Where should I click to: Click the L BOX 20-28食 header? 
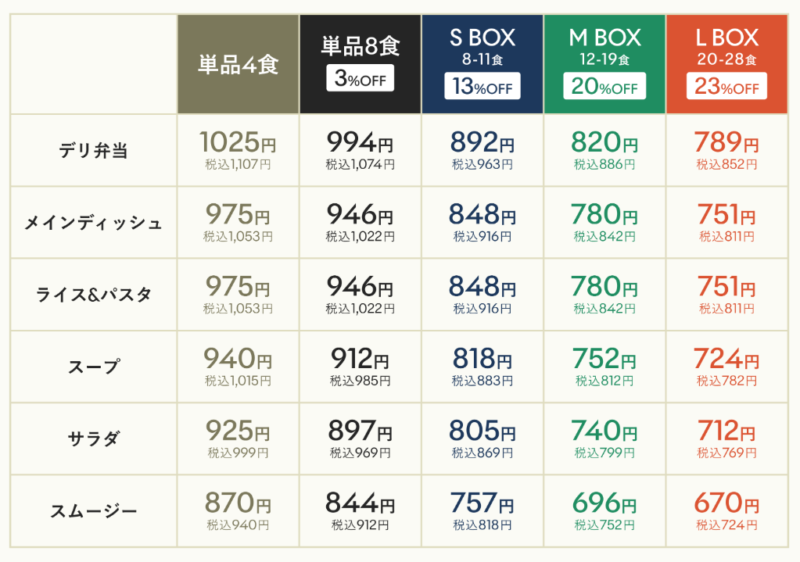[727, 64]
